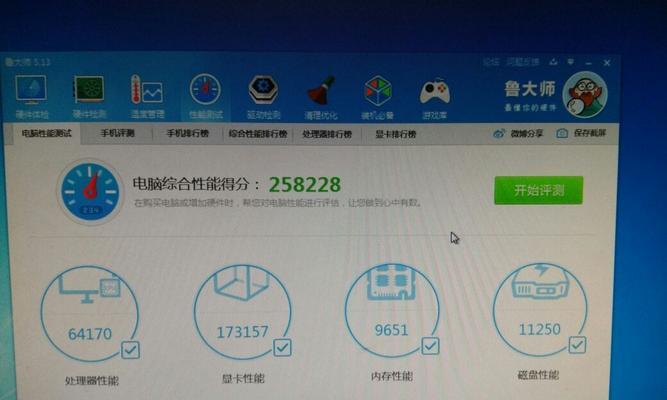Click the 保存截屏 link text
This screenshot has height=400, width=667.
tap(590, 133)
